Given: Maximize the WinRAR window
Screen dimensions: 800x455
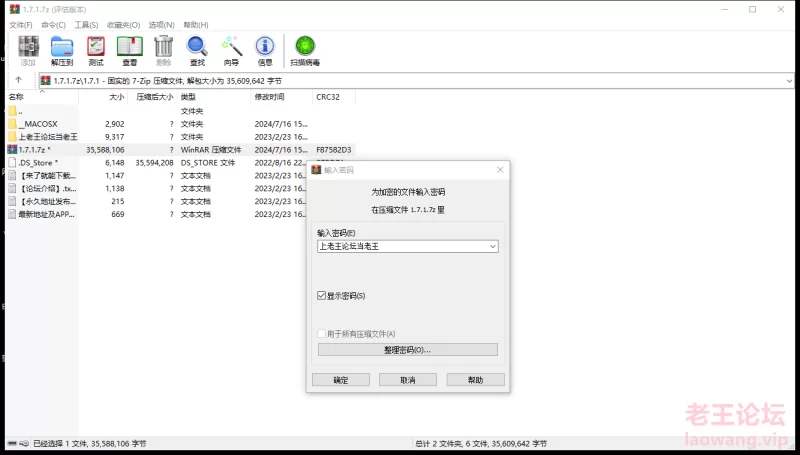Looking at the screenshot, I should point(753,9).
